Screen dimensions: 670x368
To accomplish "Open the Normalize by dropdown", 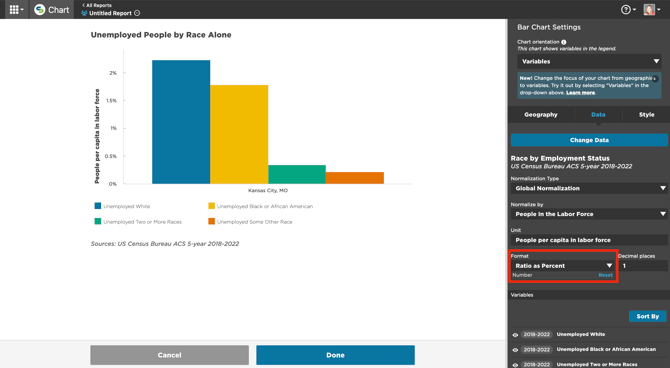I will (589, 214).
